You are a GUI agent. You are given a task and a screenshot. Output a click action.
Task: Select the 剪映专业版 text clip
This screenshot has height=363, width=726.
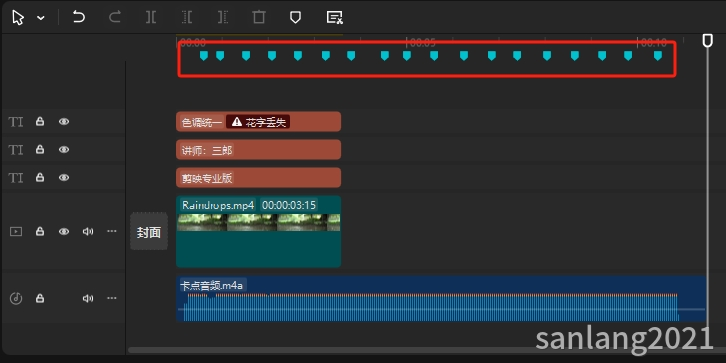(258, 178)
